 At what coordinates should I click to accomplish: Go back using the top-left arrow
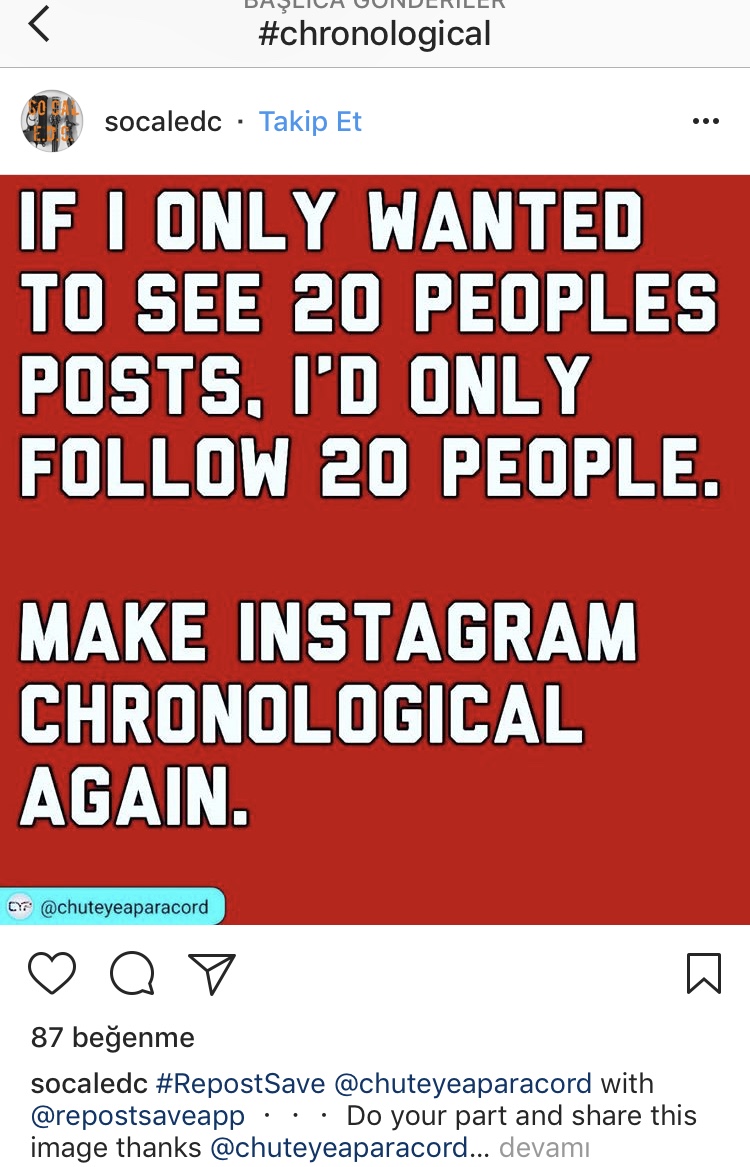[39, 25]
